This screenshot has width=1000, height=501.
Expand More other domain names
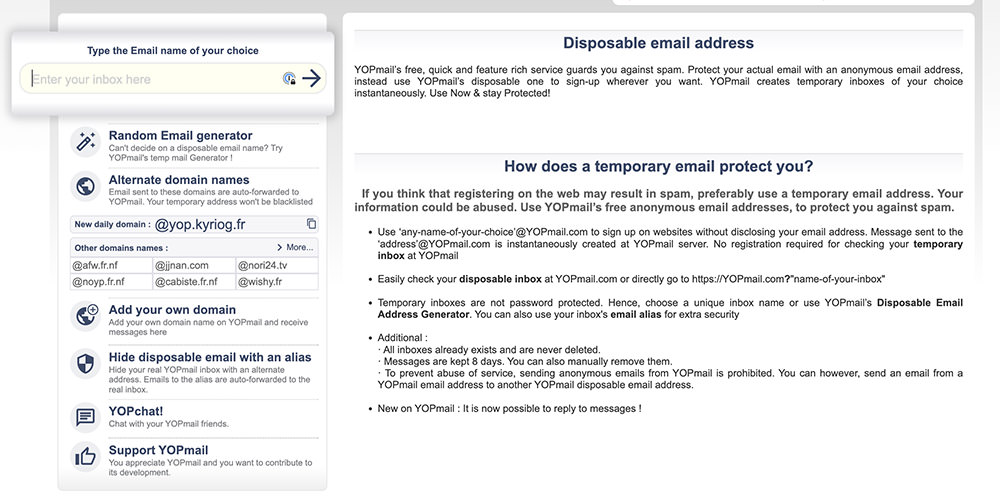(295, 247)
